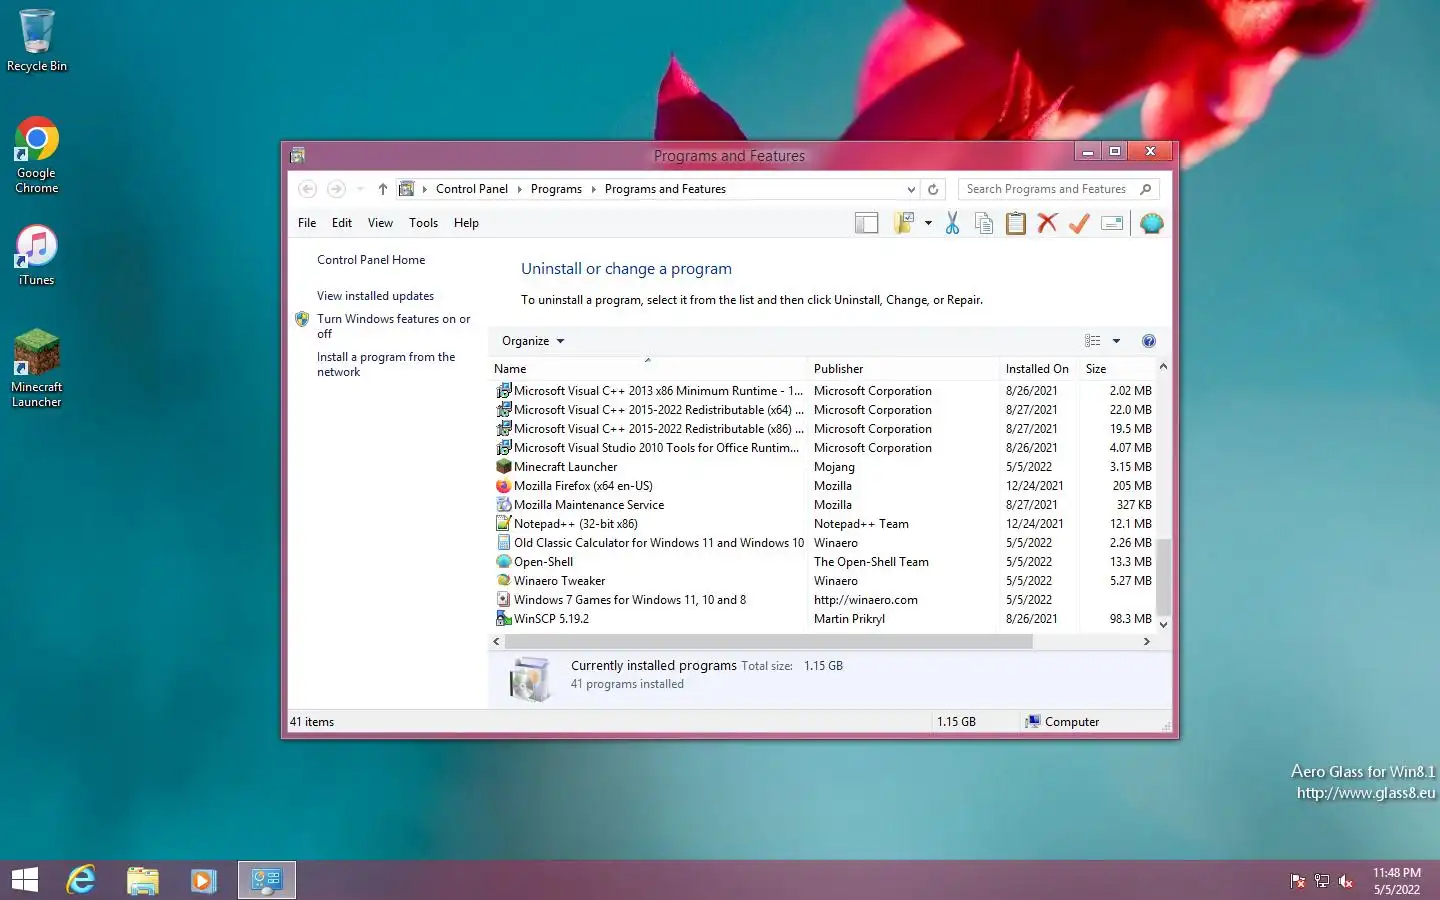
Task: Expand the chevron after Programs breadcrumb
Action: pyautogui.click(x=593, y=189)
